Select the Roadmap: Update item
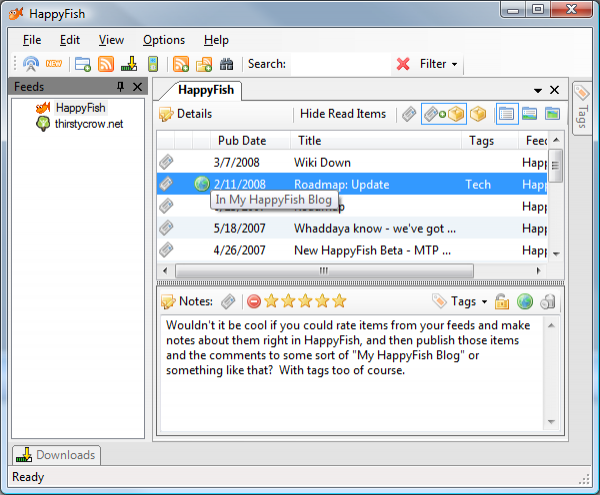 352,184
